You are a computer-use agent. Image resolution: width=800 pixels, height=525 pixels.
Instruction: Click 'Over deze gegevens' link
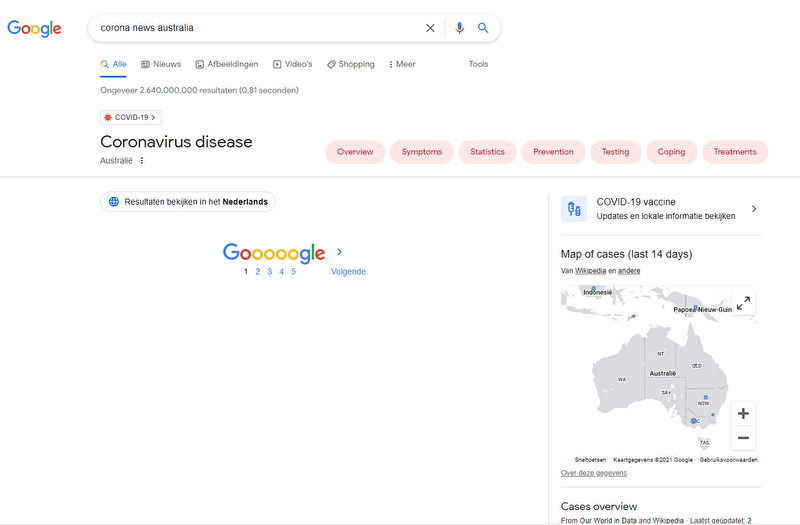click(594, 473)
